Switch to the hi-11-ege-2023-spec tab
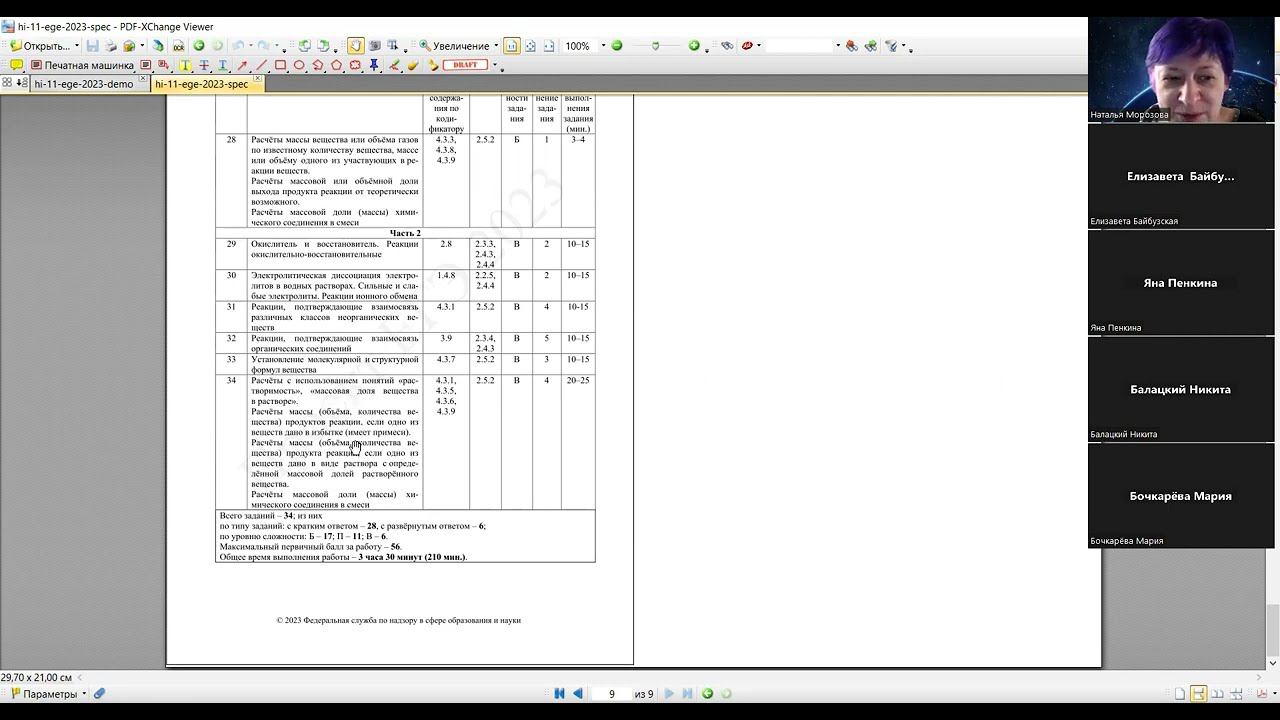Viewport: 1280px width, 720px height. point(200,84)
